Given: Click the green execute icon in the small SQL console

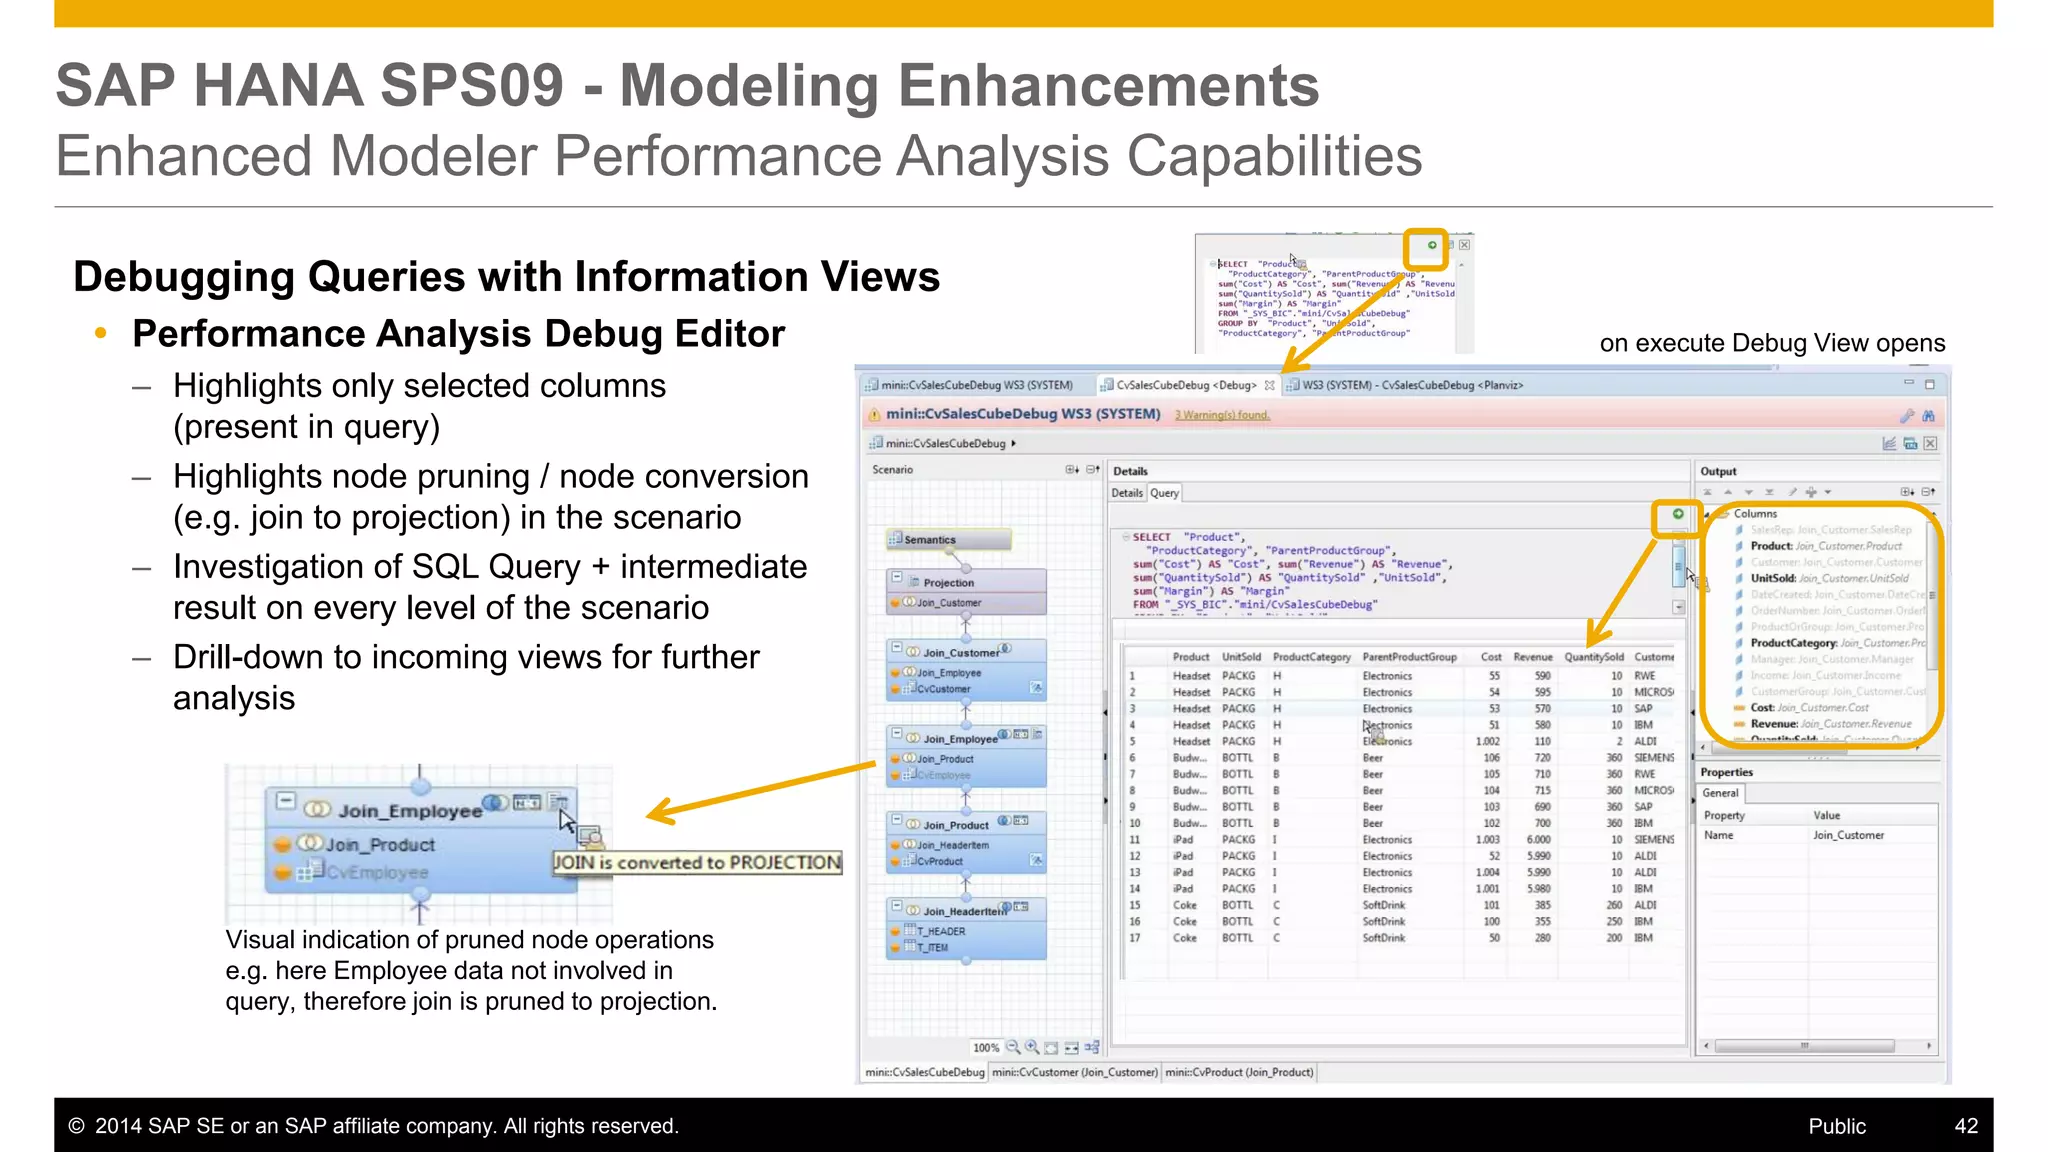Looking at the screenshot, I should click(1432, 245).
